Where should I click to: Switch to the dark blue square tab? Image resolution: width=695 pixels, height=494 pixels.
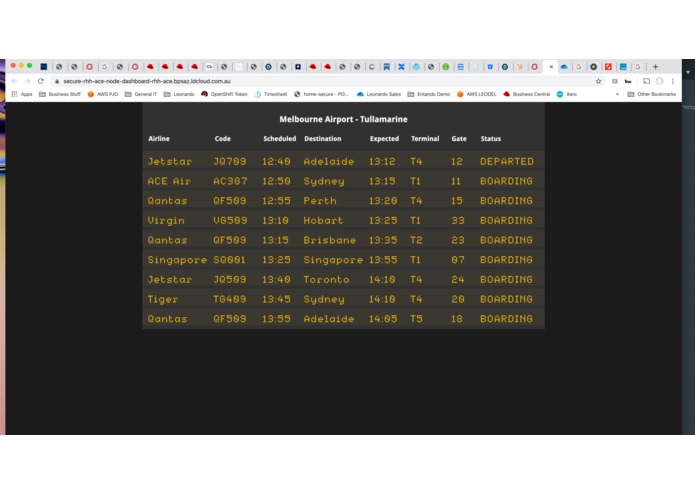(x=44, y=67)
